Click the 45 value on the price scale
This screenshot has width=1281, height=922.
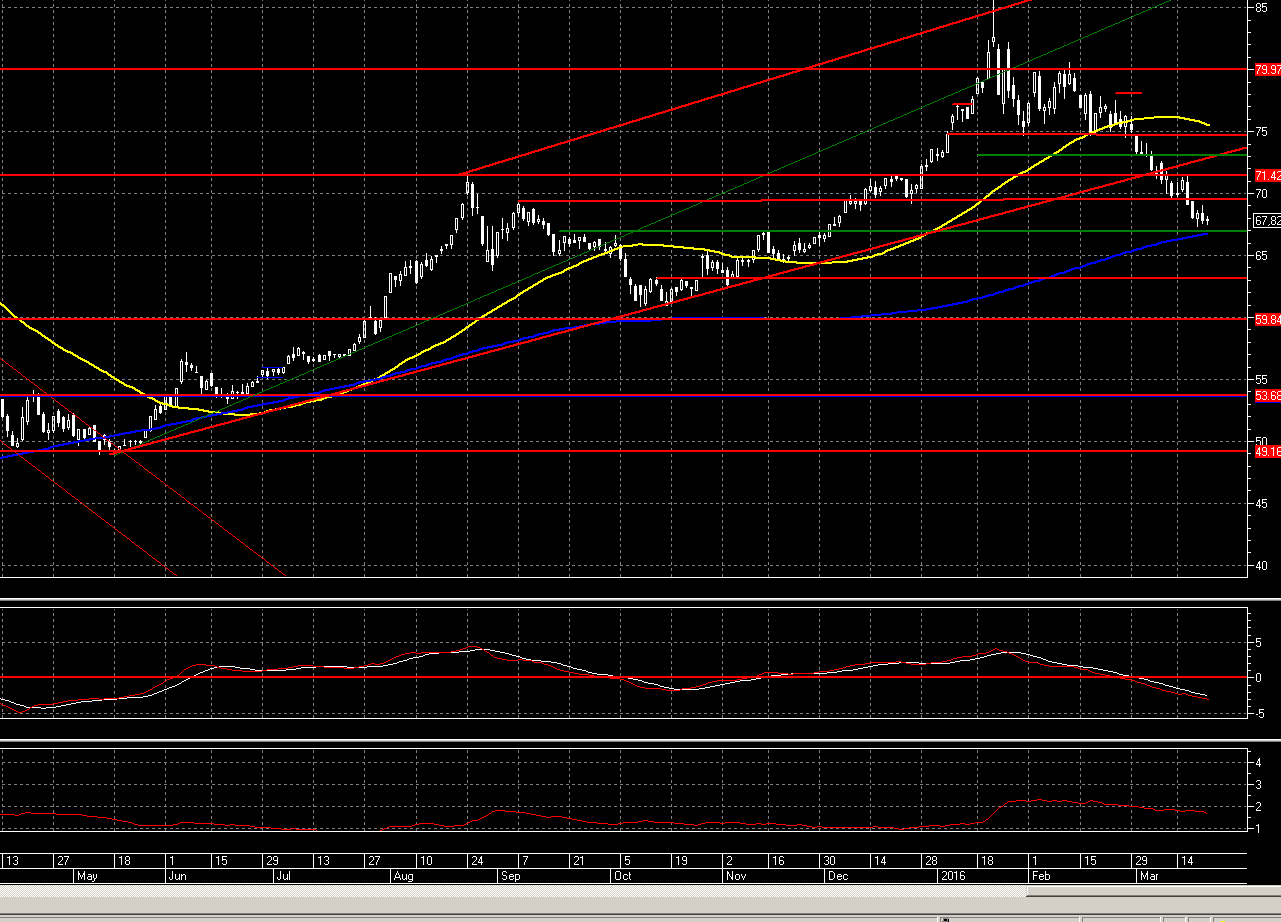(x=1262, y=504)
